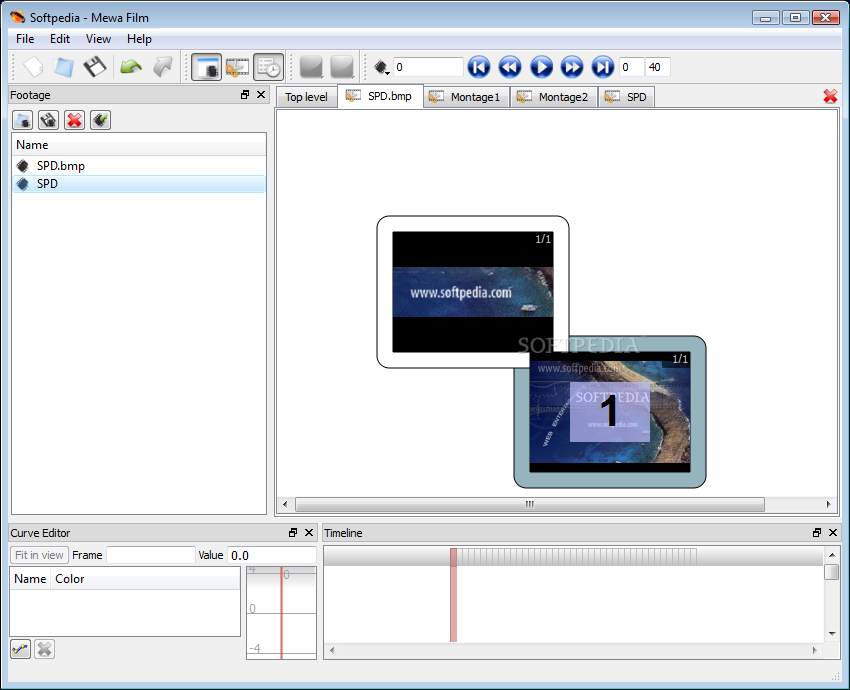Image resolution: width=850 pixels, height=690 pixels.
Task: Click the Timeline horizontal scroll left arrow
Action: [332, 650]
